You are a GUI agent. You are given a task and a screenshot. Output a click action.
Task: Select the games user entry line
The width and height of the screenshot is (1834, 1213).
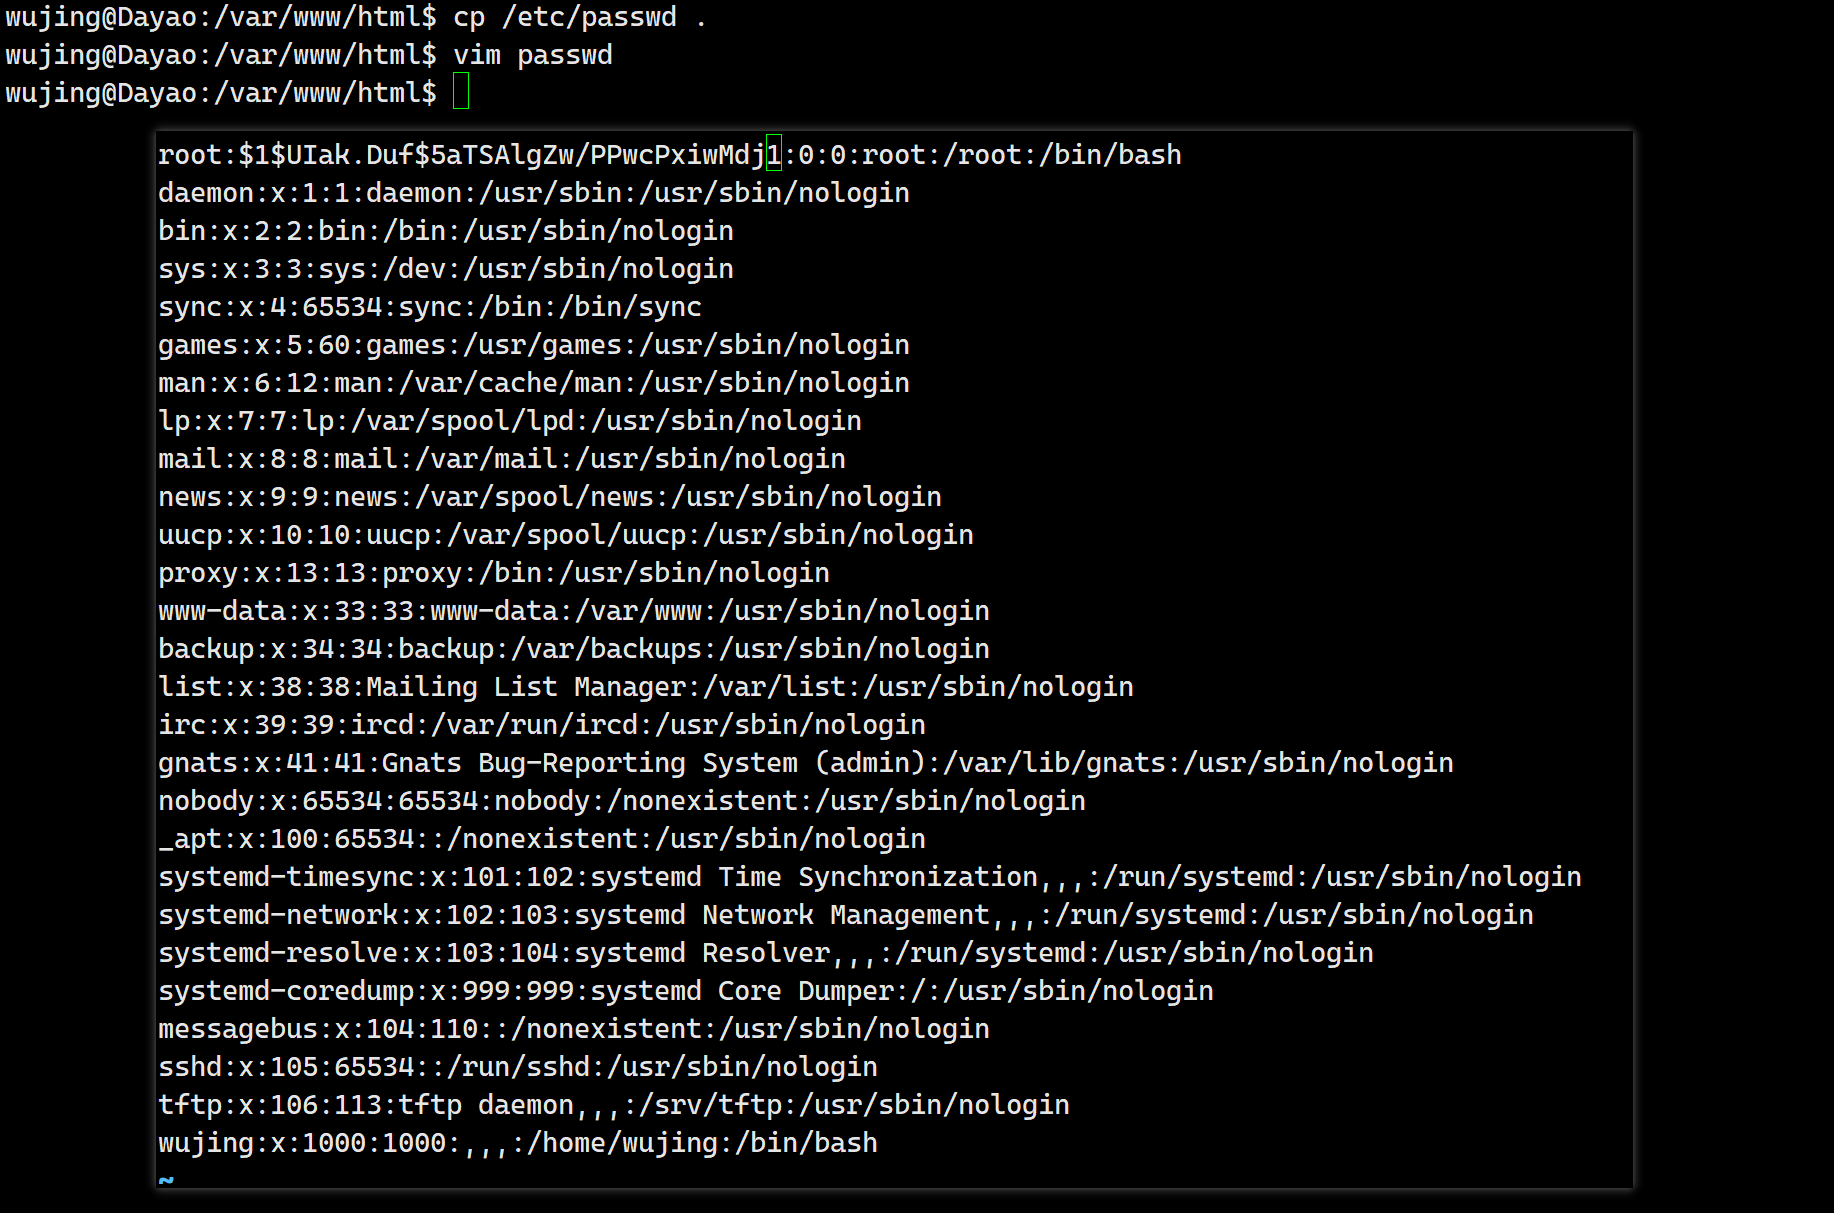point(533,345)
